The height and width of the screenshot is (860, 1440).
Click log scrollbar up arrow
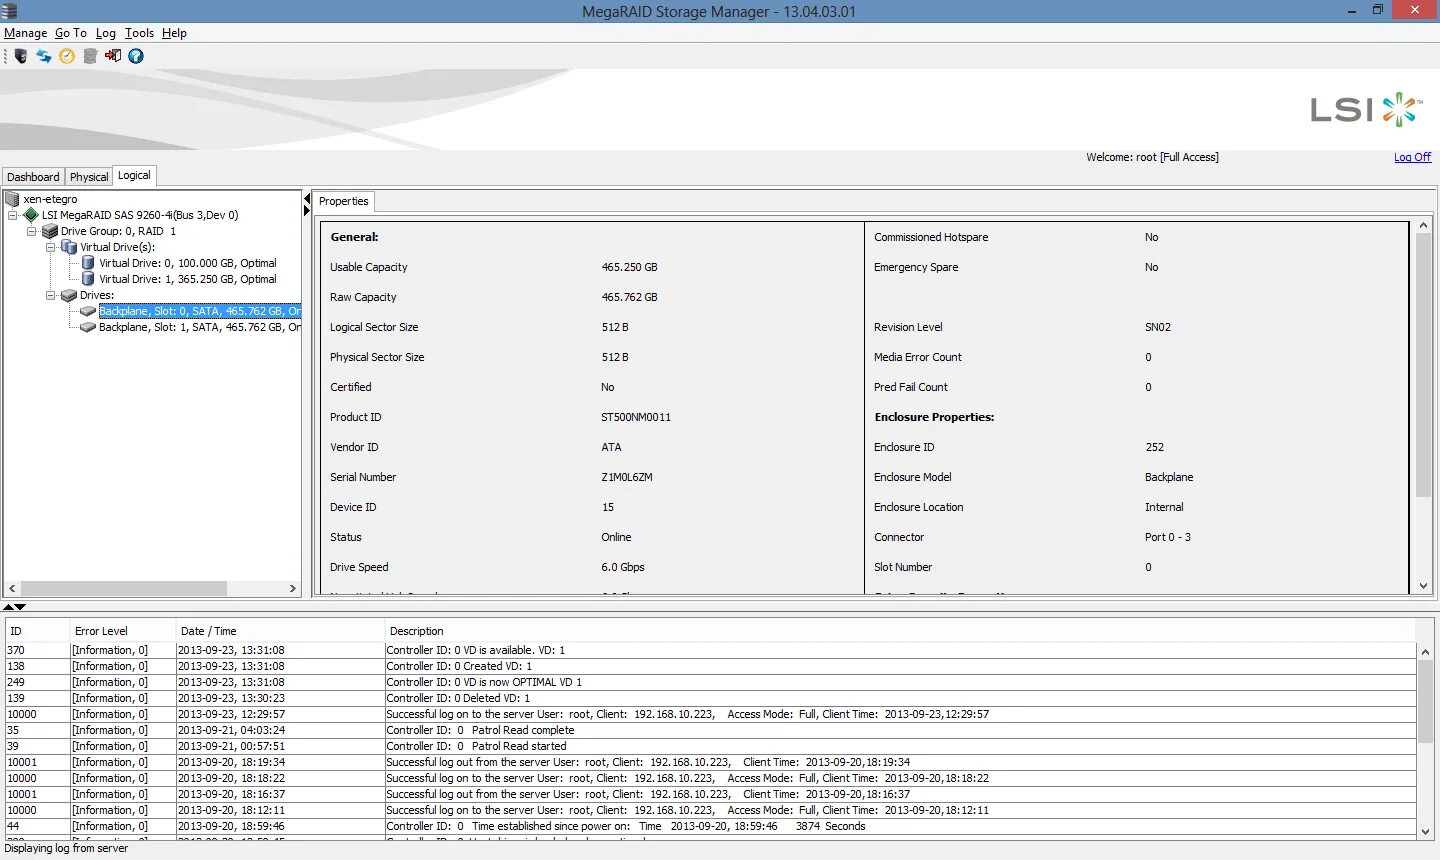coord(1425,651)
